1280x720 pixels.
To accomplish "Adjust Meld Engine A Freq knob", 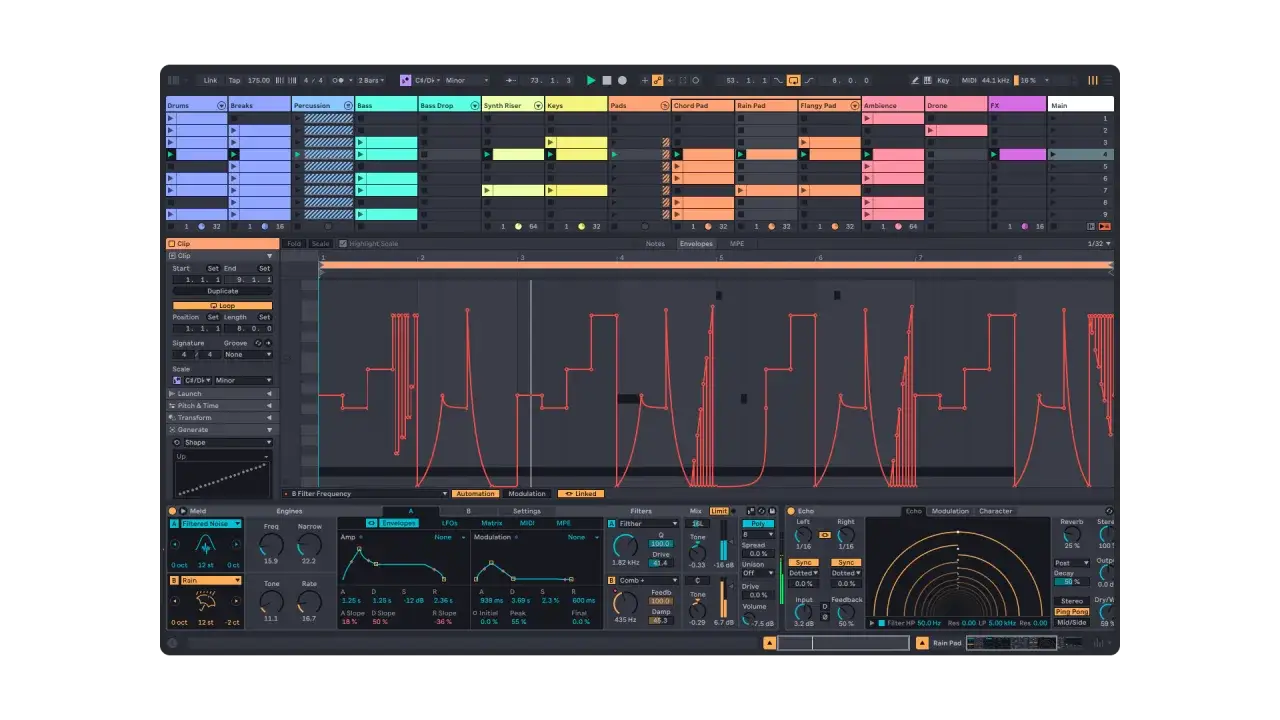I will (271, 544).
